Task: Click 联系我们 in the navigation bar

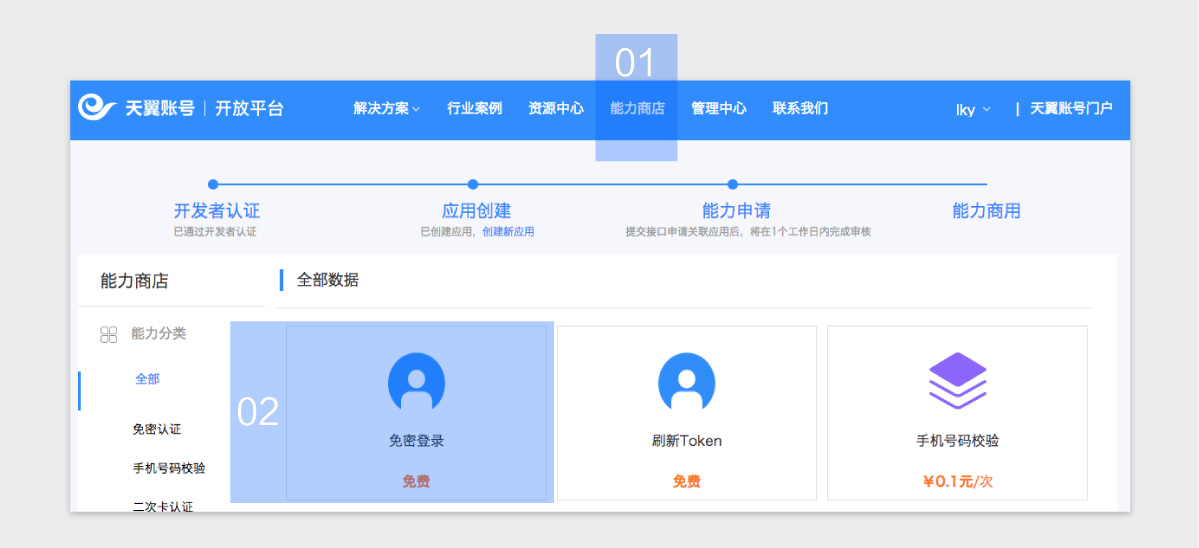Action: coord(800,109)
